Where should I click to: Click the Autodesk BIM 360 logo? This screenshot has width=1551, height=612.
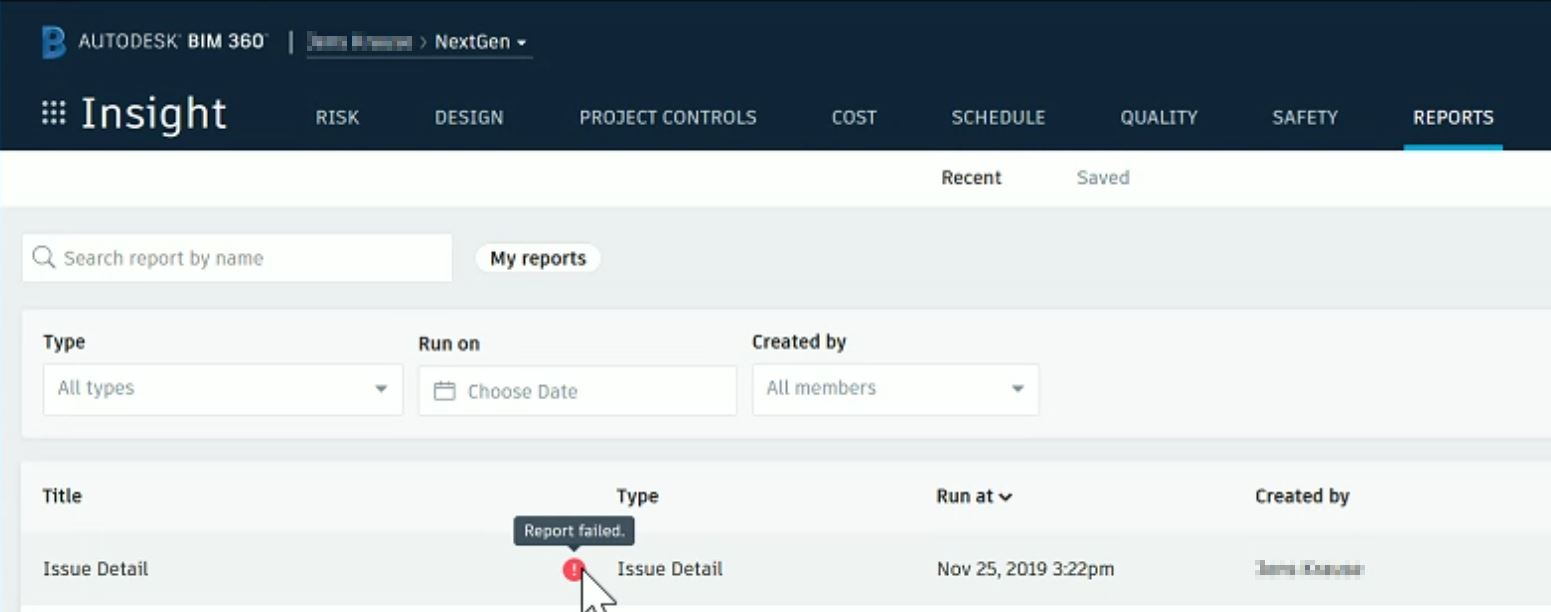pyautogui.click(x=150, y=40)
